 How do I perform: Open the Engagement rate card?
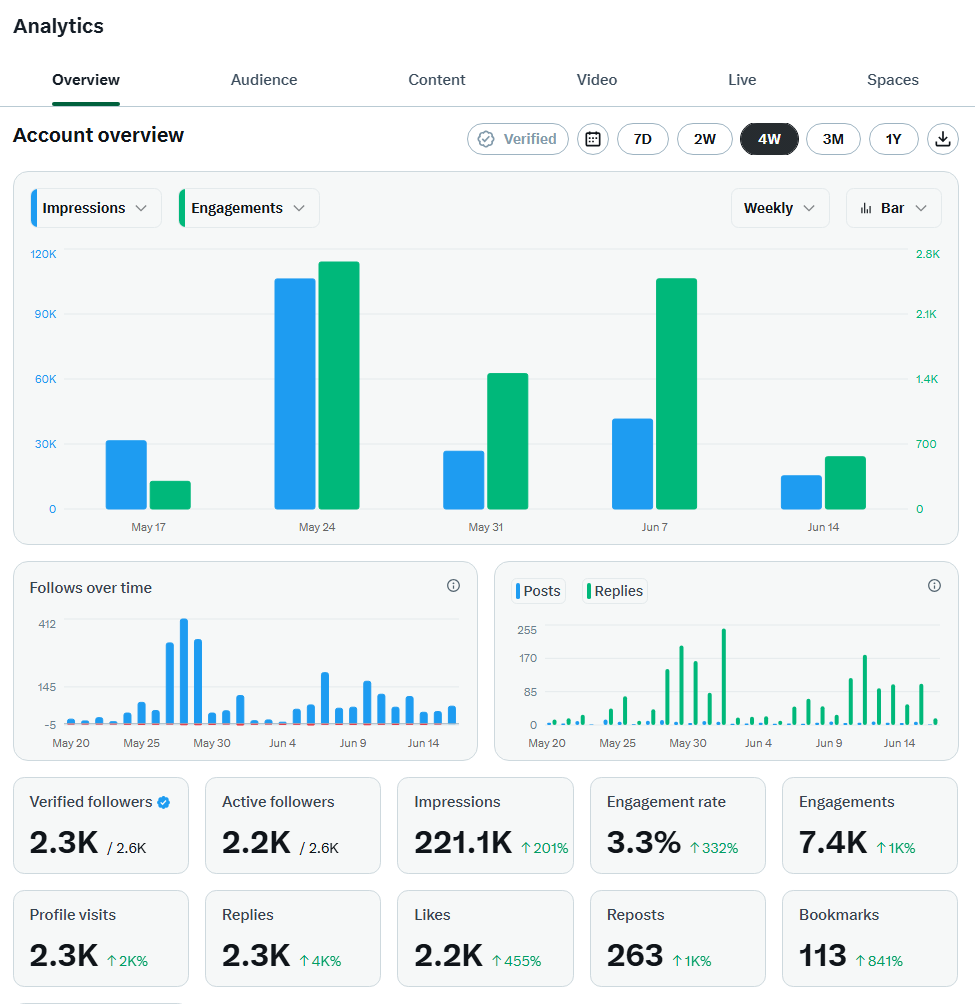point(678,825)
